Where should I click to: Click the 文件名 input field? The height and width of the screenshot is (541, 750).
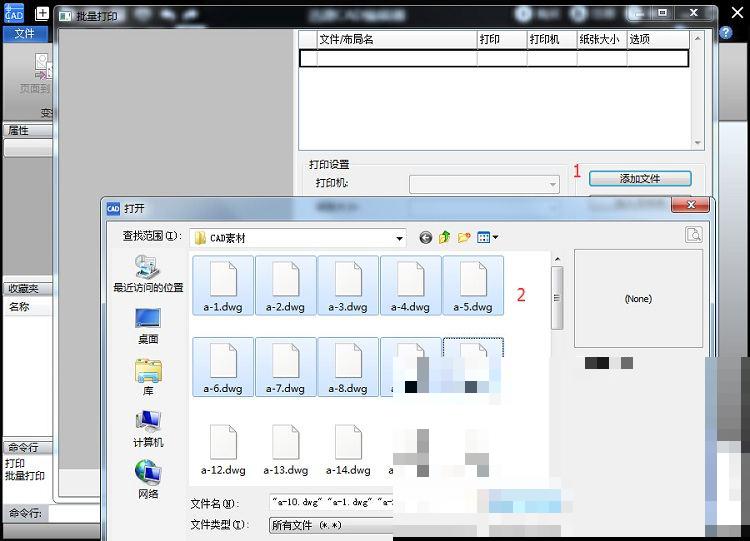coord(331,502)
